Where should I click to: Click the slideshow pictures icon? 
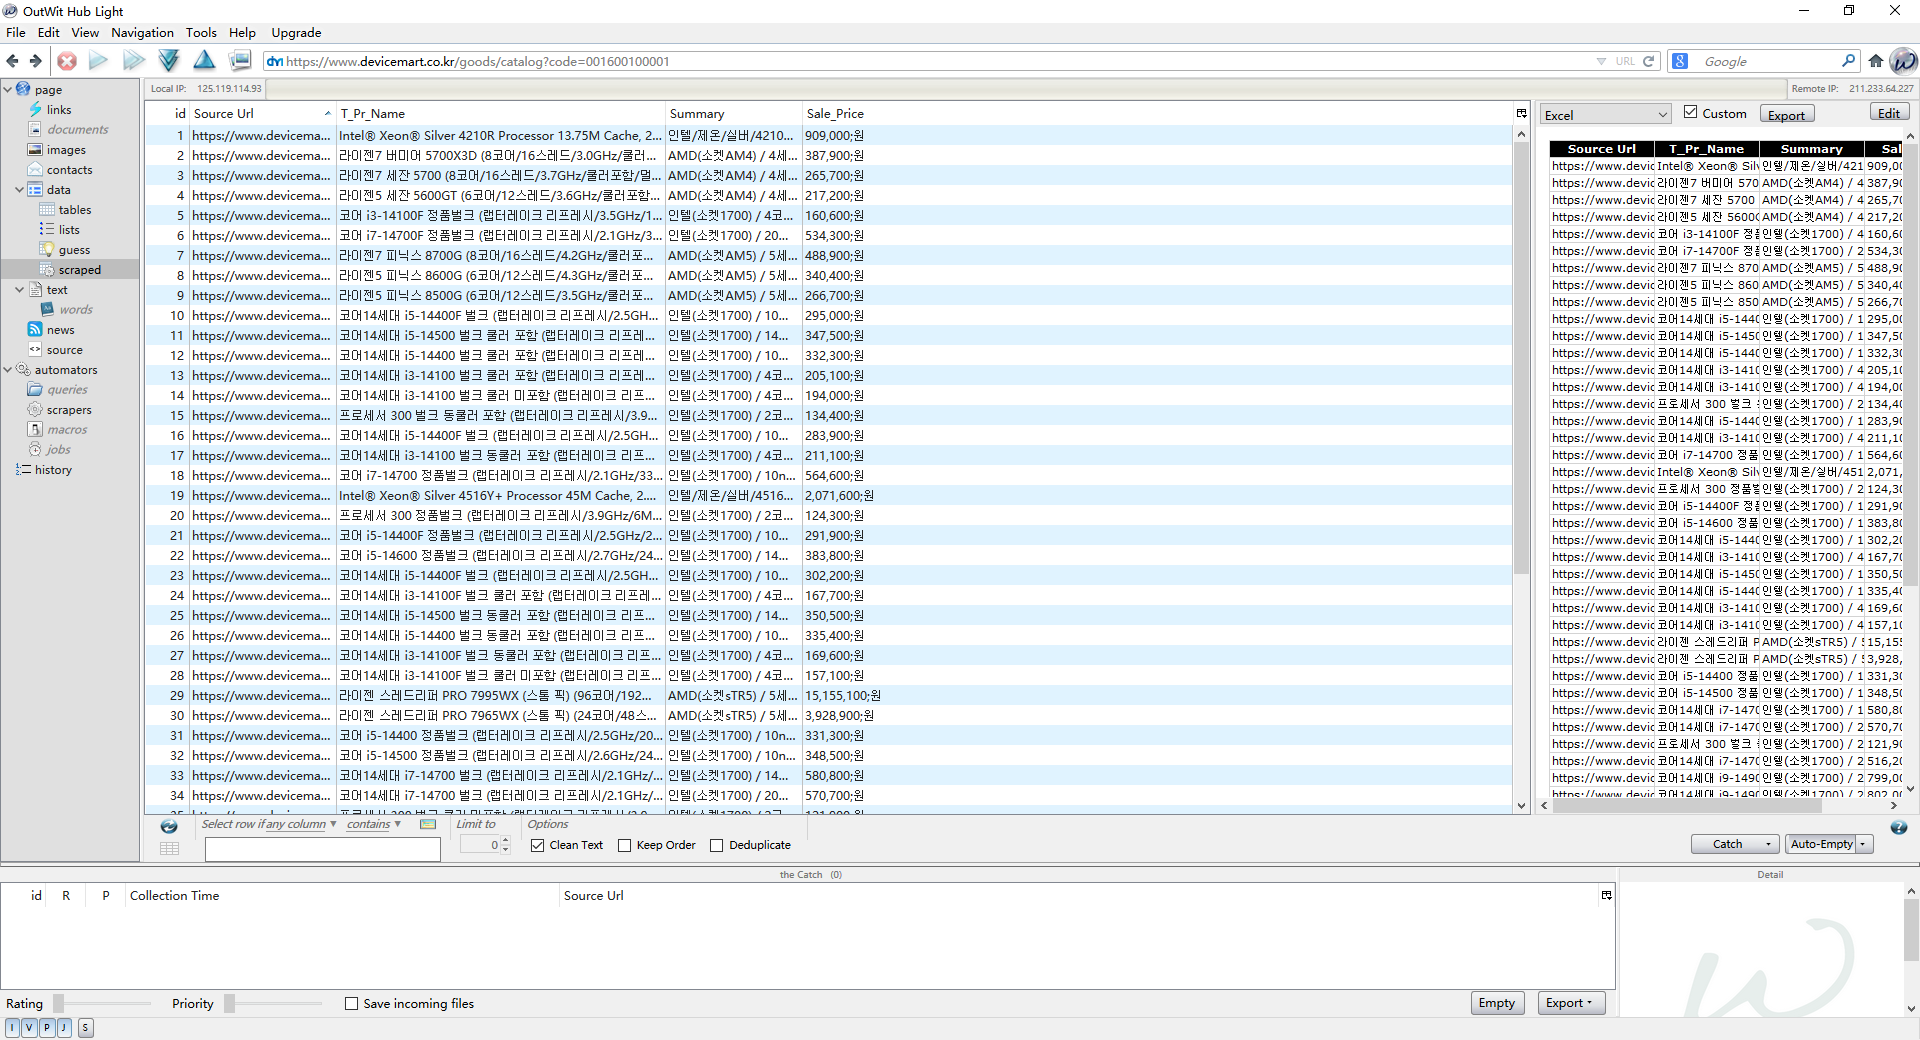(240, 61)
